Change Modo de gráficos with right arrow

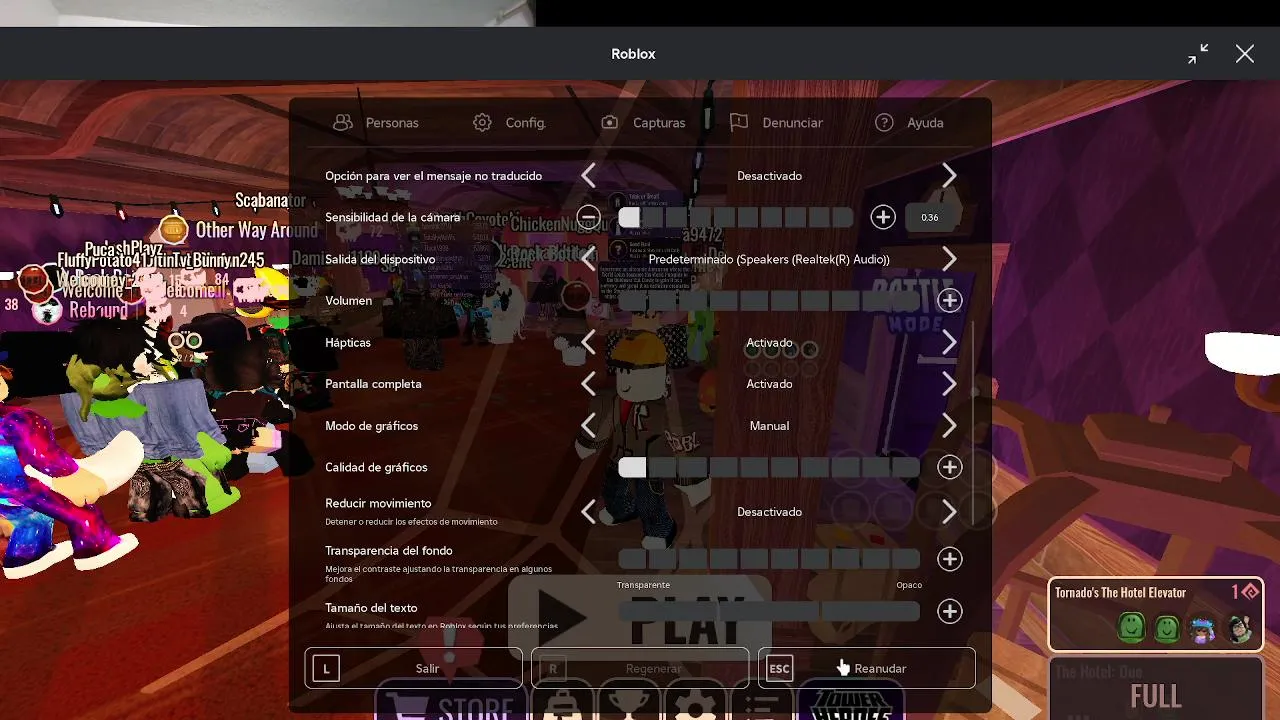tap(949, 426)
